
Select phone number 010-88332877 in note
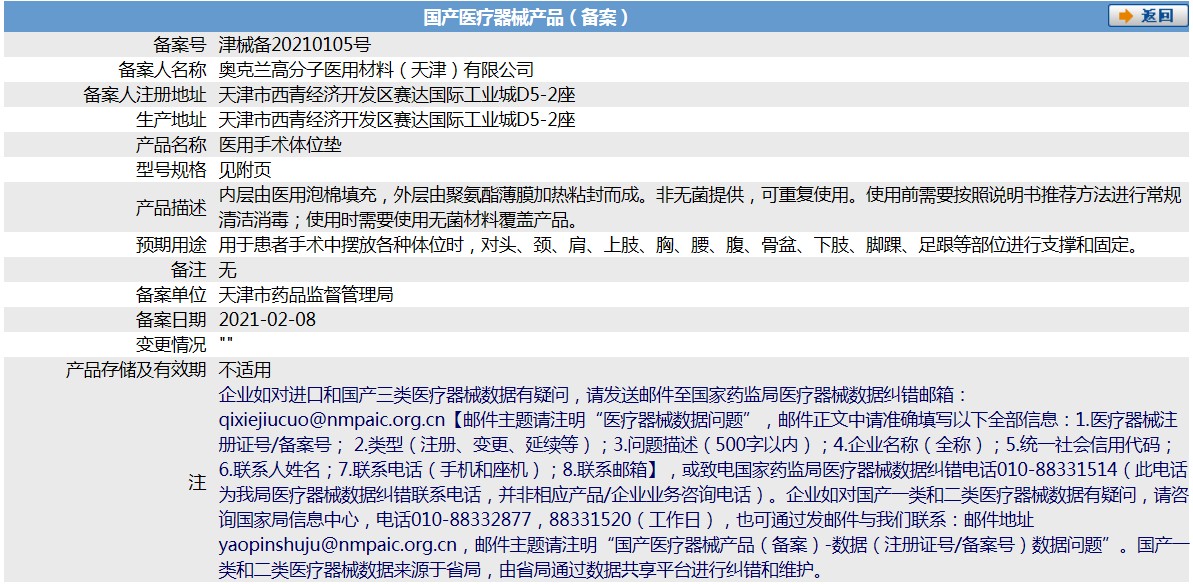click(471, 520)
